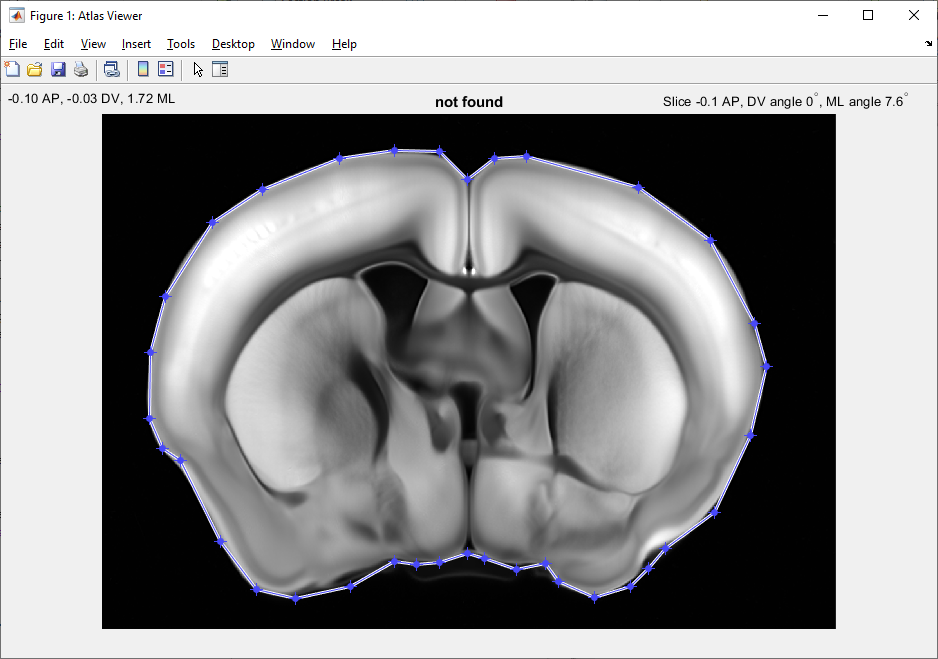Print the atlas figure
This screenshot has height=659, width=938.
coord(81,69)
